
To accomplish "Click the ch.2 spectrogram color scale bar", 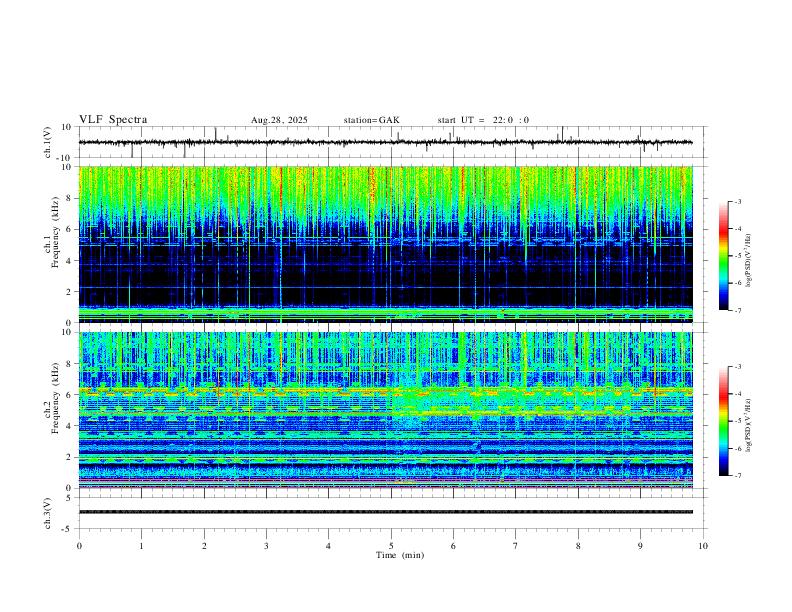I will point(723,421).
